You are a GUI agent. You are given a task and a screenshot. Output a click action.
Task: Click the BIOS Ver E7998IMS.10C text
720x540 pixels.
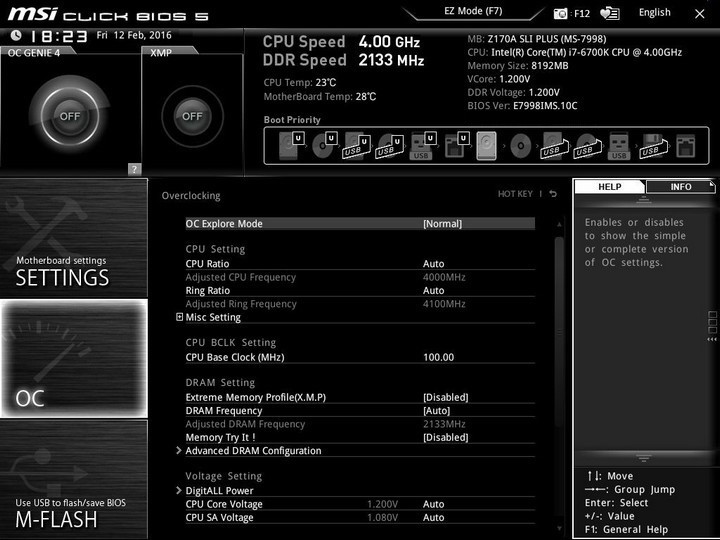[522, 106]
